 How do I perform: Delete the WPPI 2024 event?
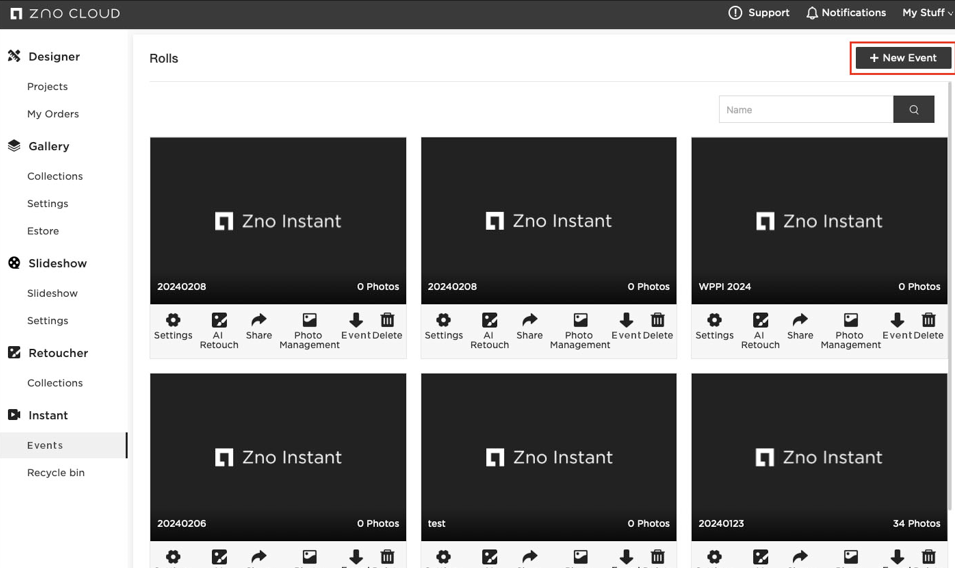click(x=928, y=327)
